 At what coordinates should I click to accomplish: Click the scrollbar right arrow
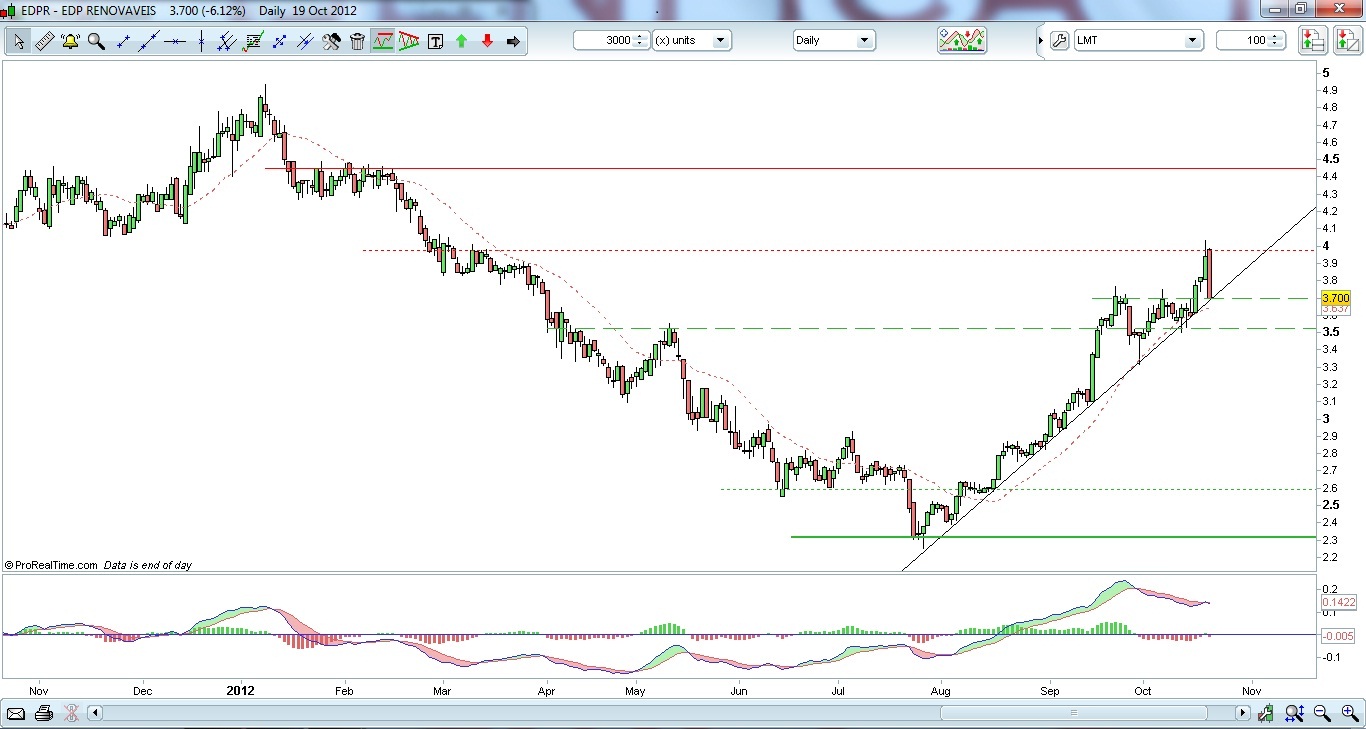click(1243, 714)
